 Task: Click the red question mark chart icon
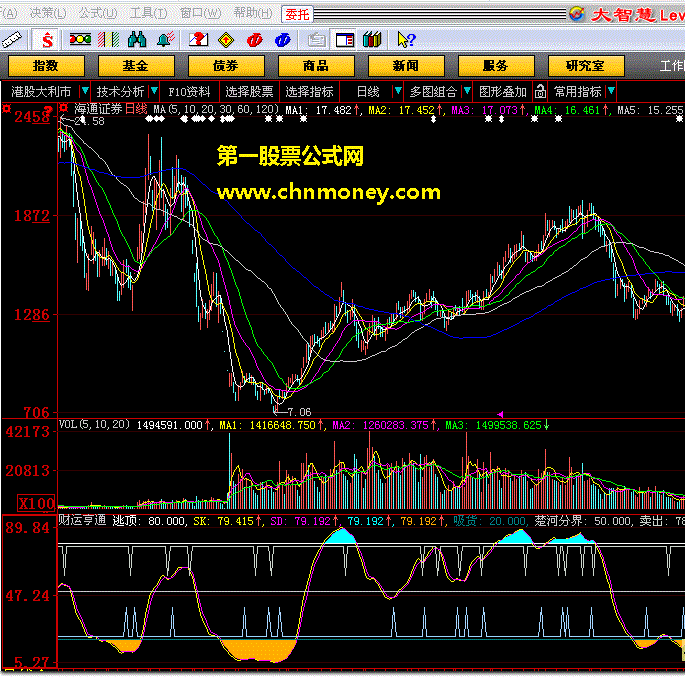pos(198,40)
